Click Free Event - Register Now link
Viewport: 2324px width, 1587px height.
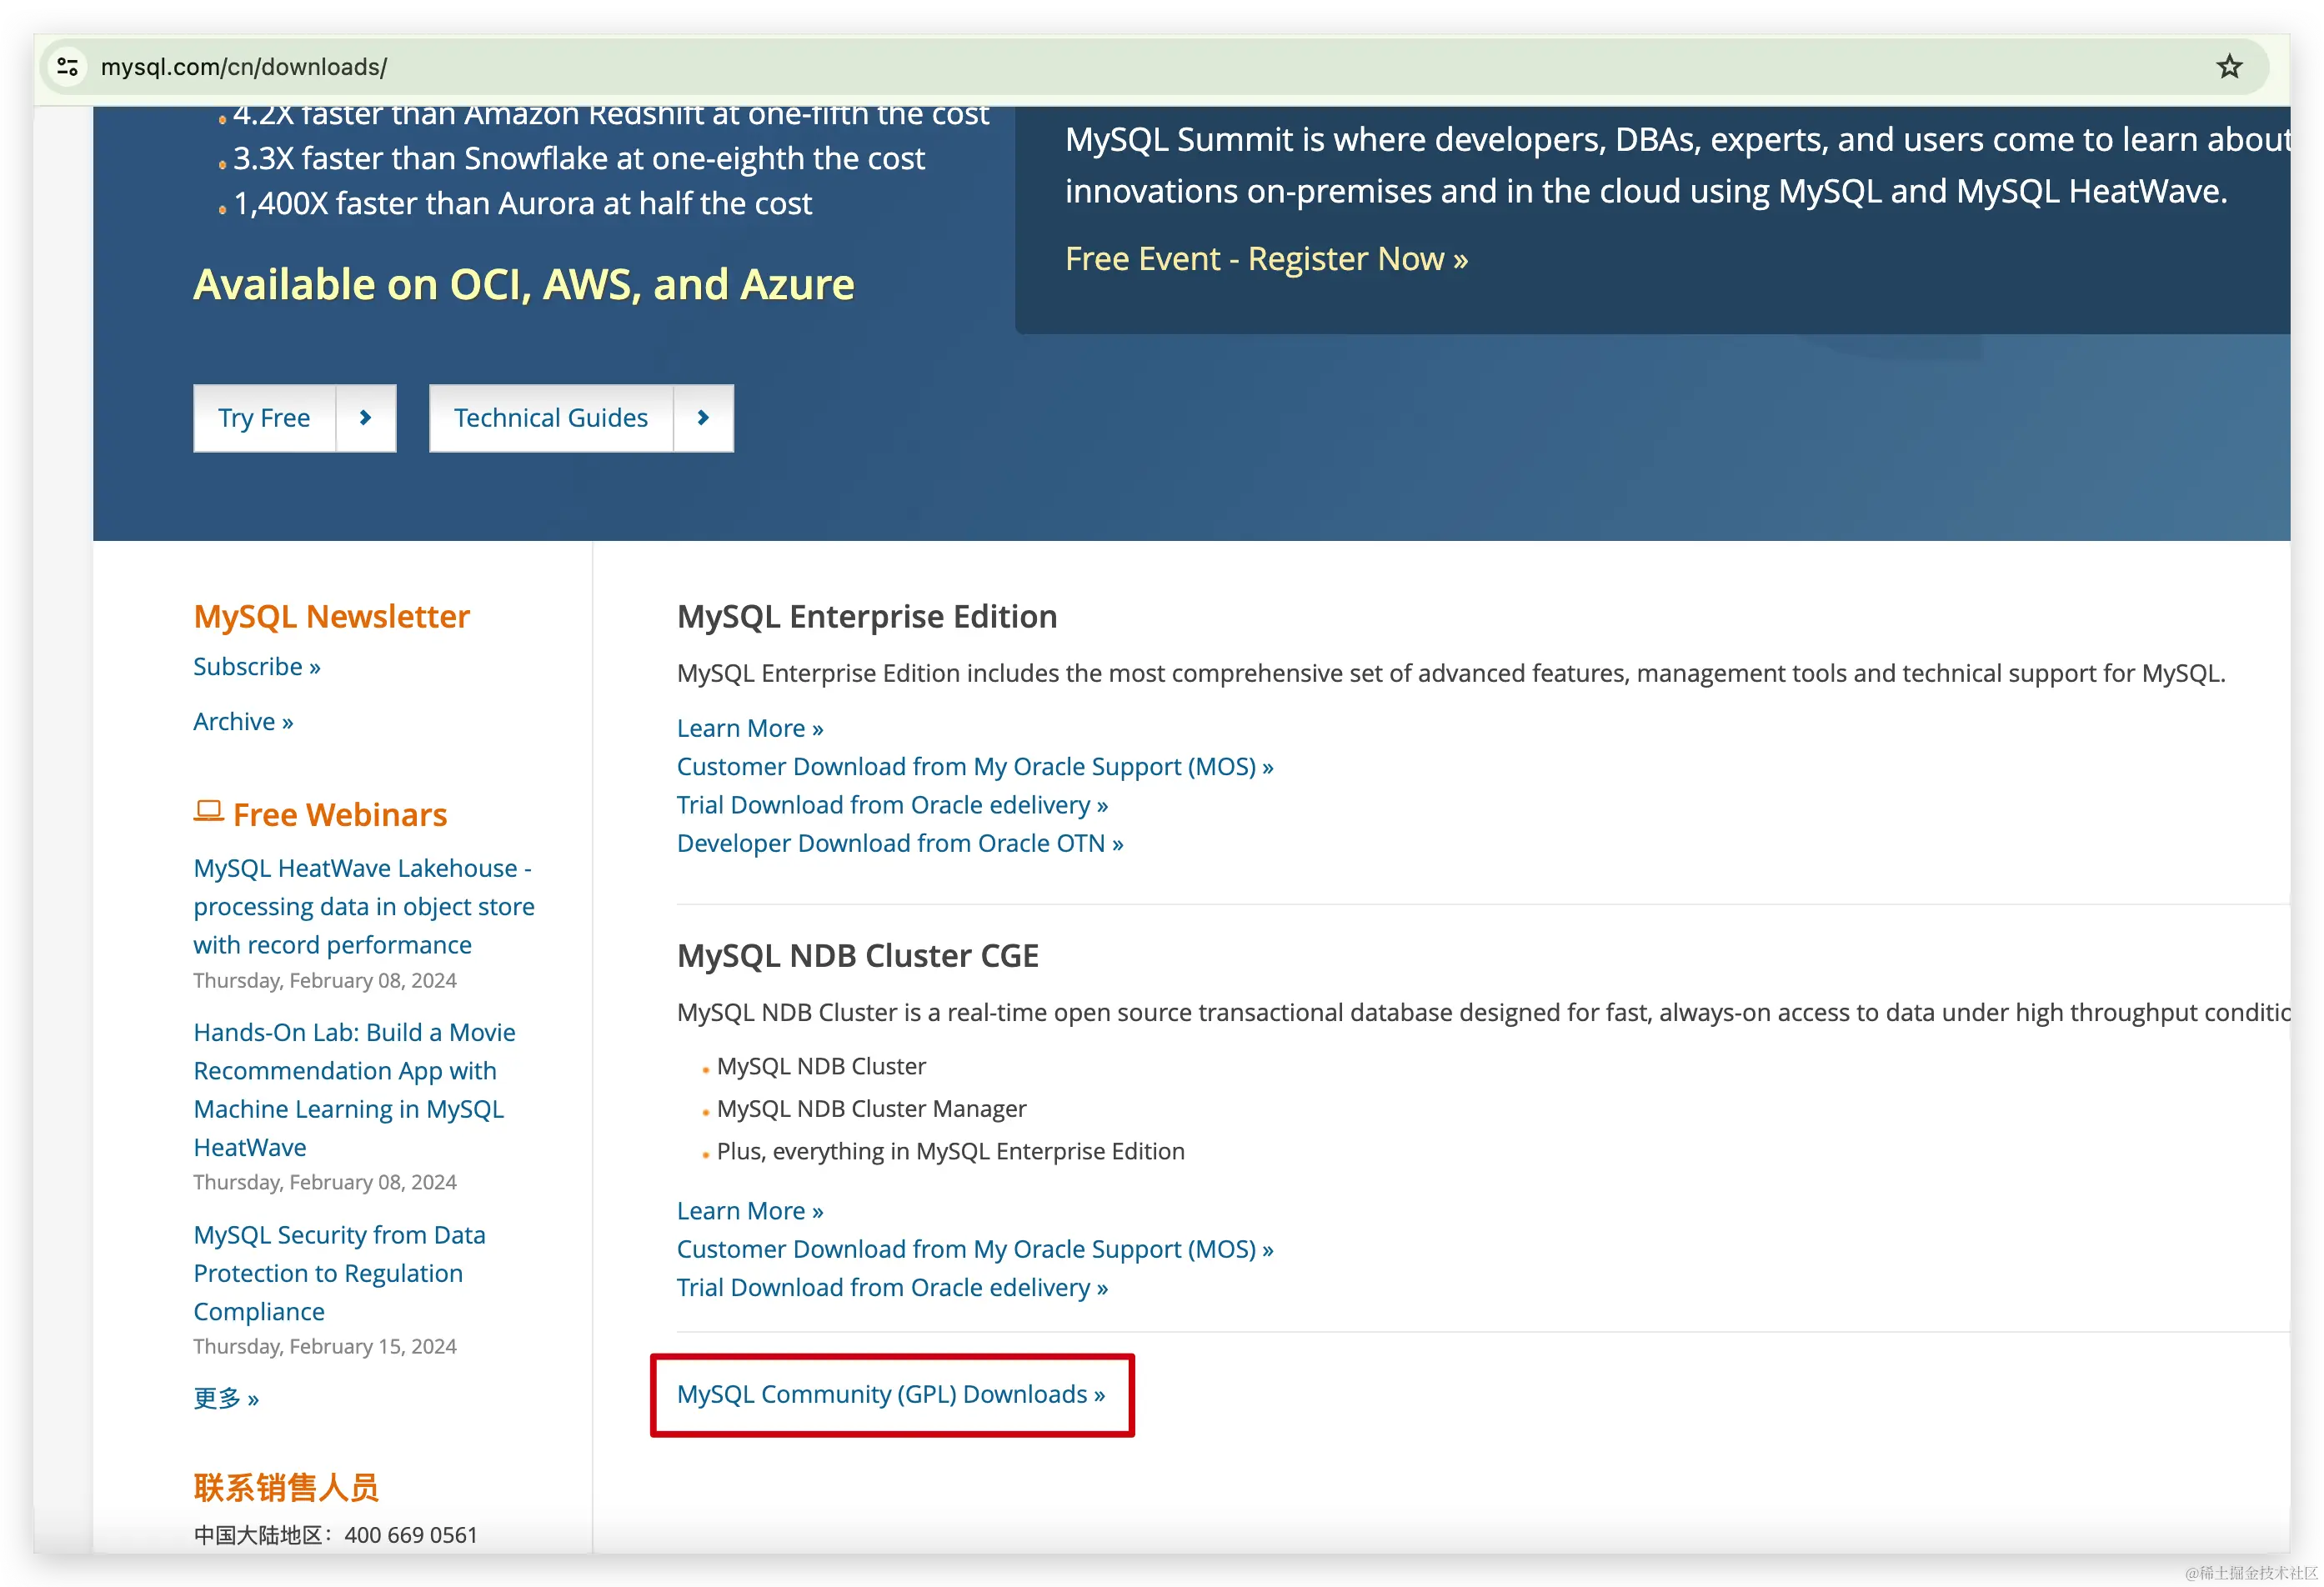point(1266,259)
